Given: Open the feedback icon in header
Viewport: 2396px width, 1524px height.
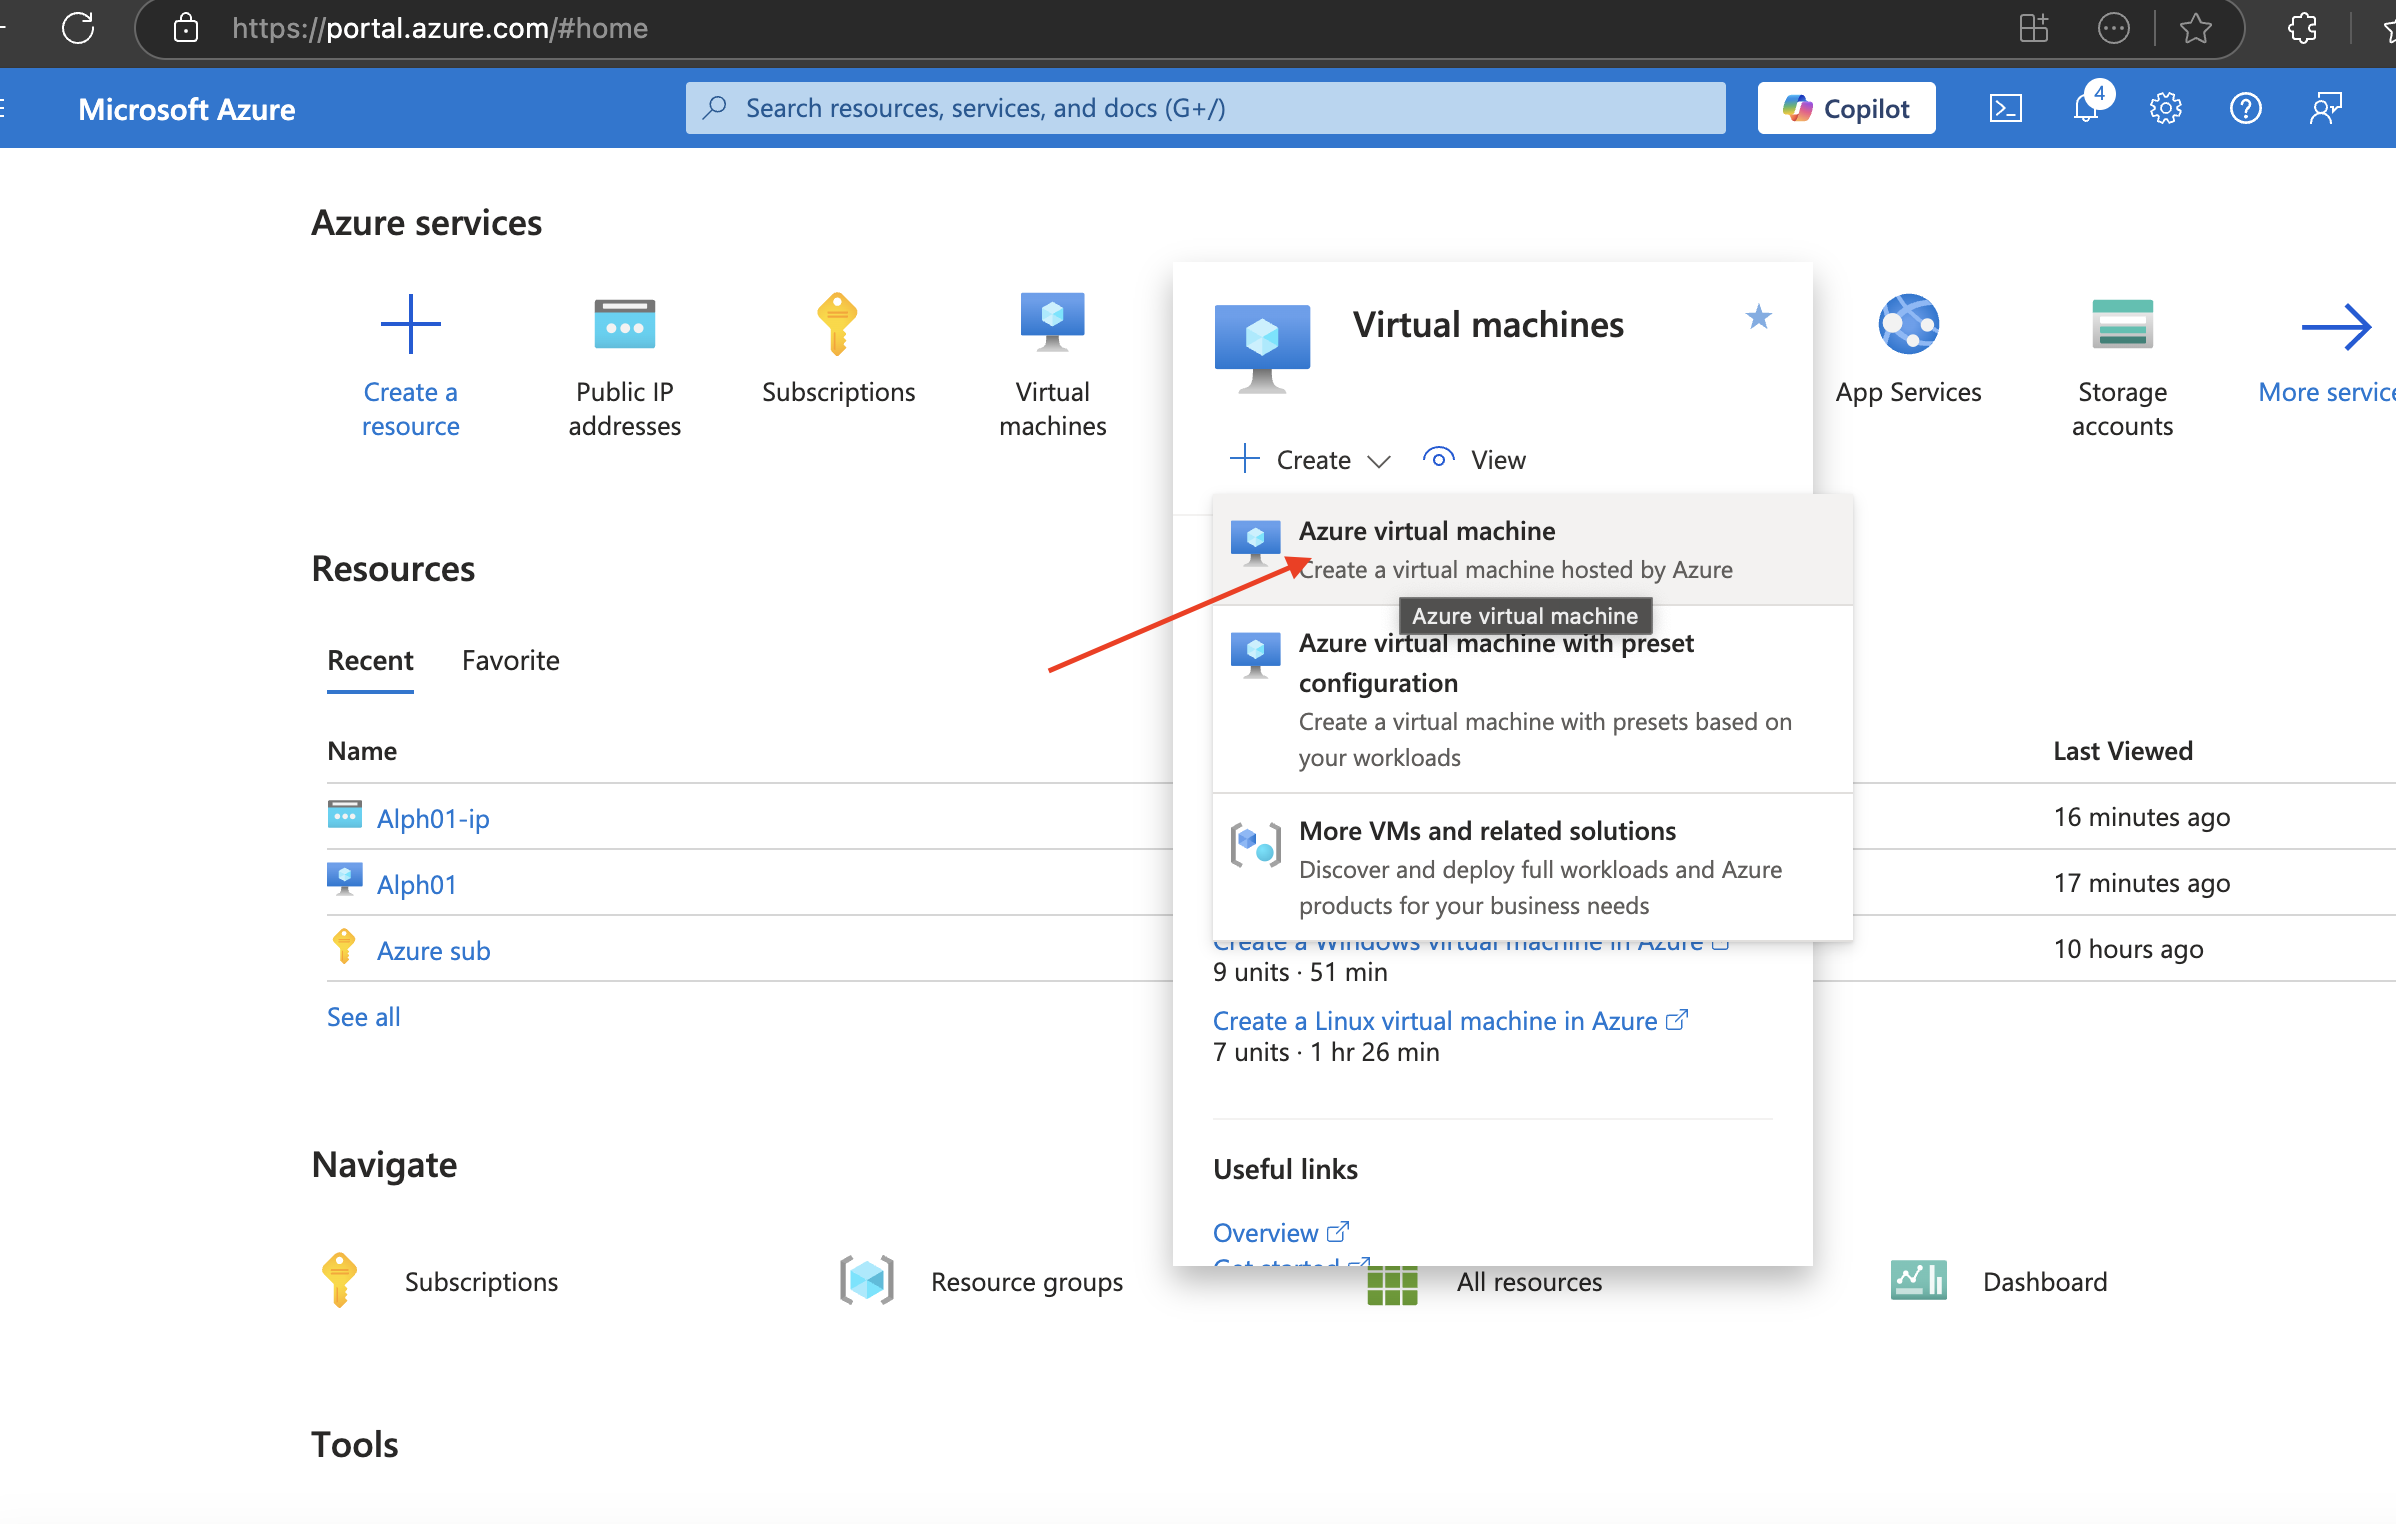Looking at the screenshot, I should [2326, 108].
